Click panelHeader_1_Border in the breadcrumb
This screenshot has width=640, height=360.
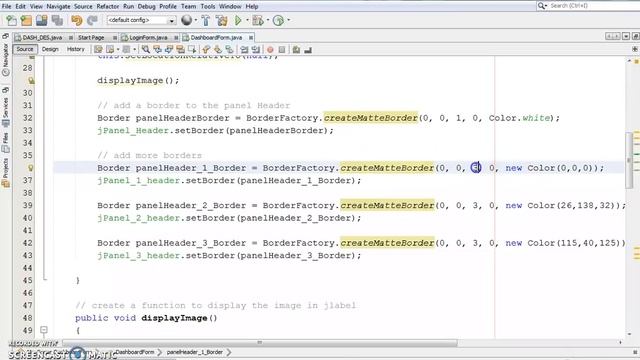tap(195, 352)
